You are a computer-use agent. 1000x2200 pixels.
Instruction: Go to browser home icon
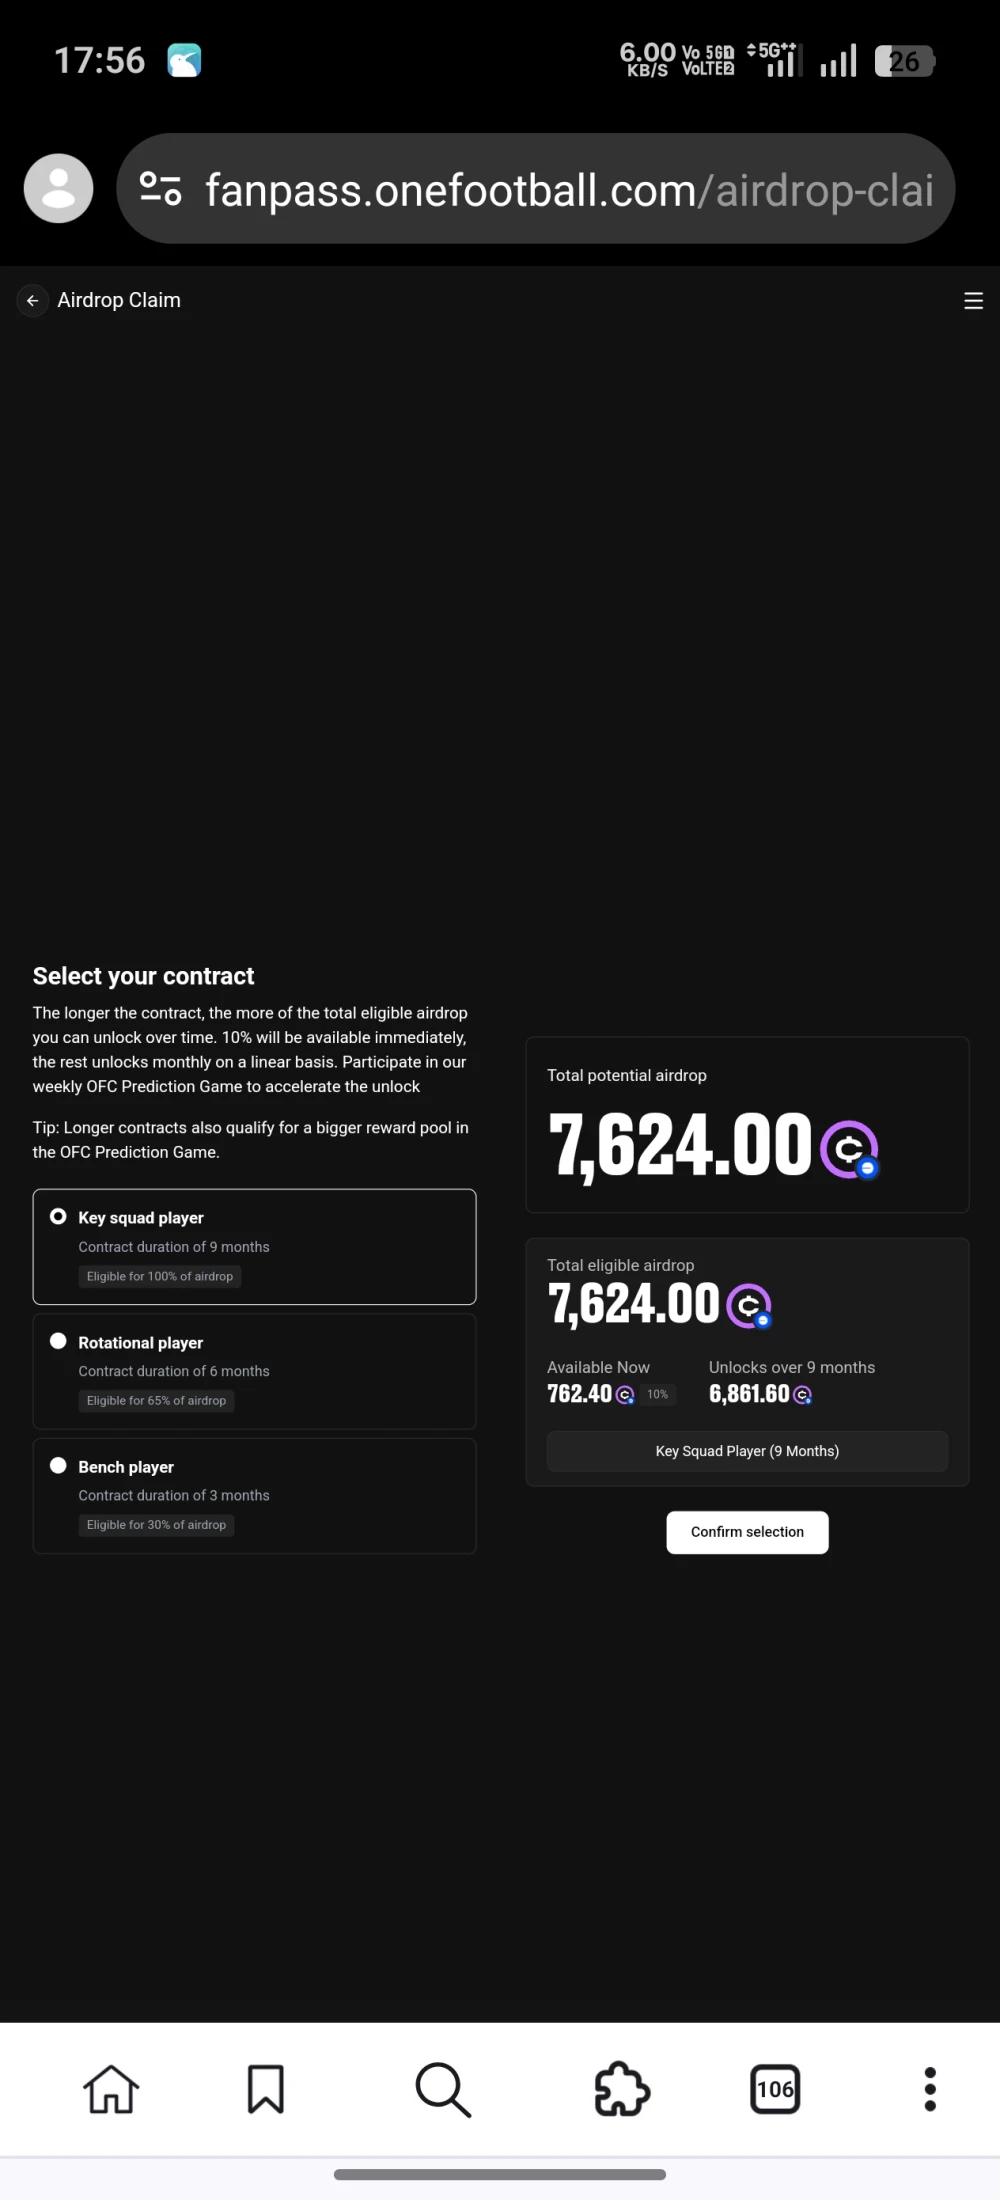point(111,2089)
